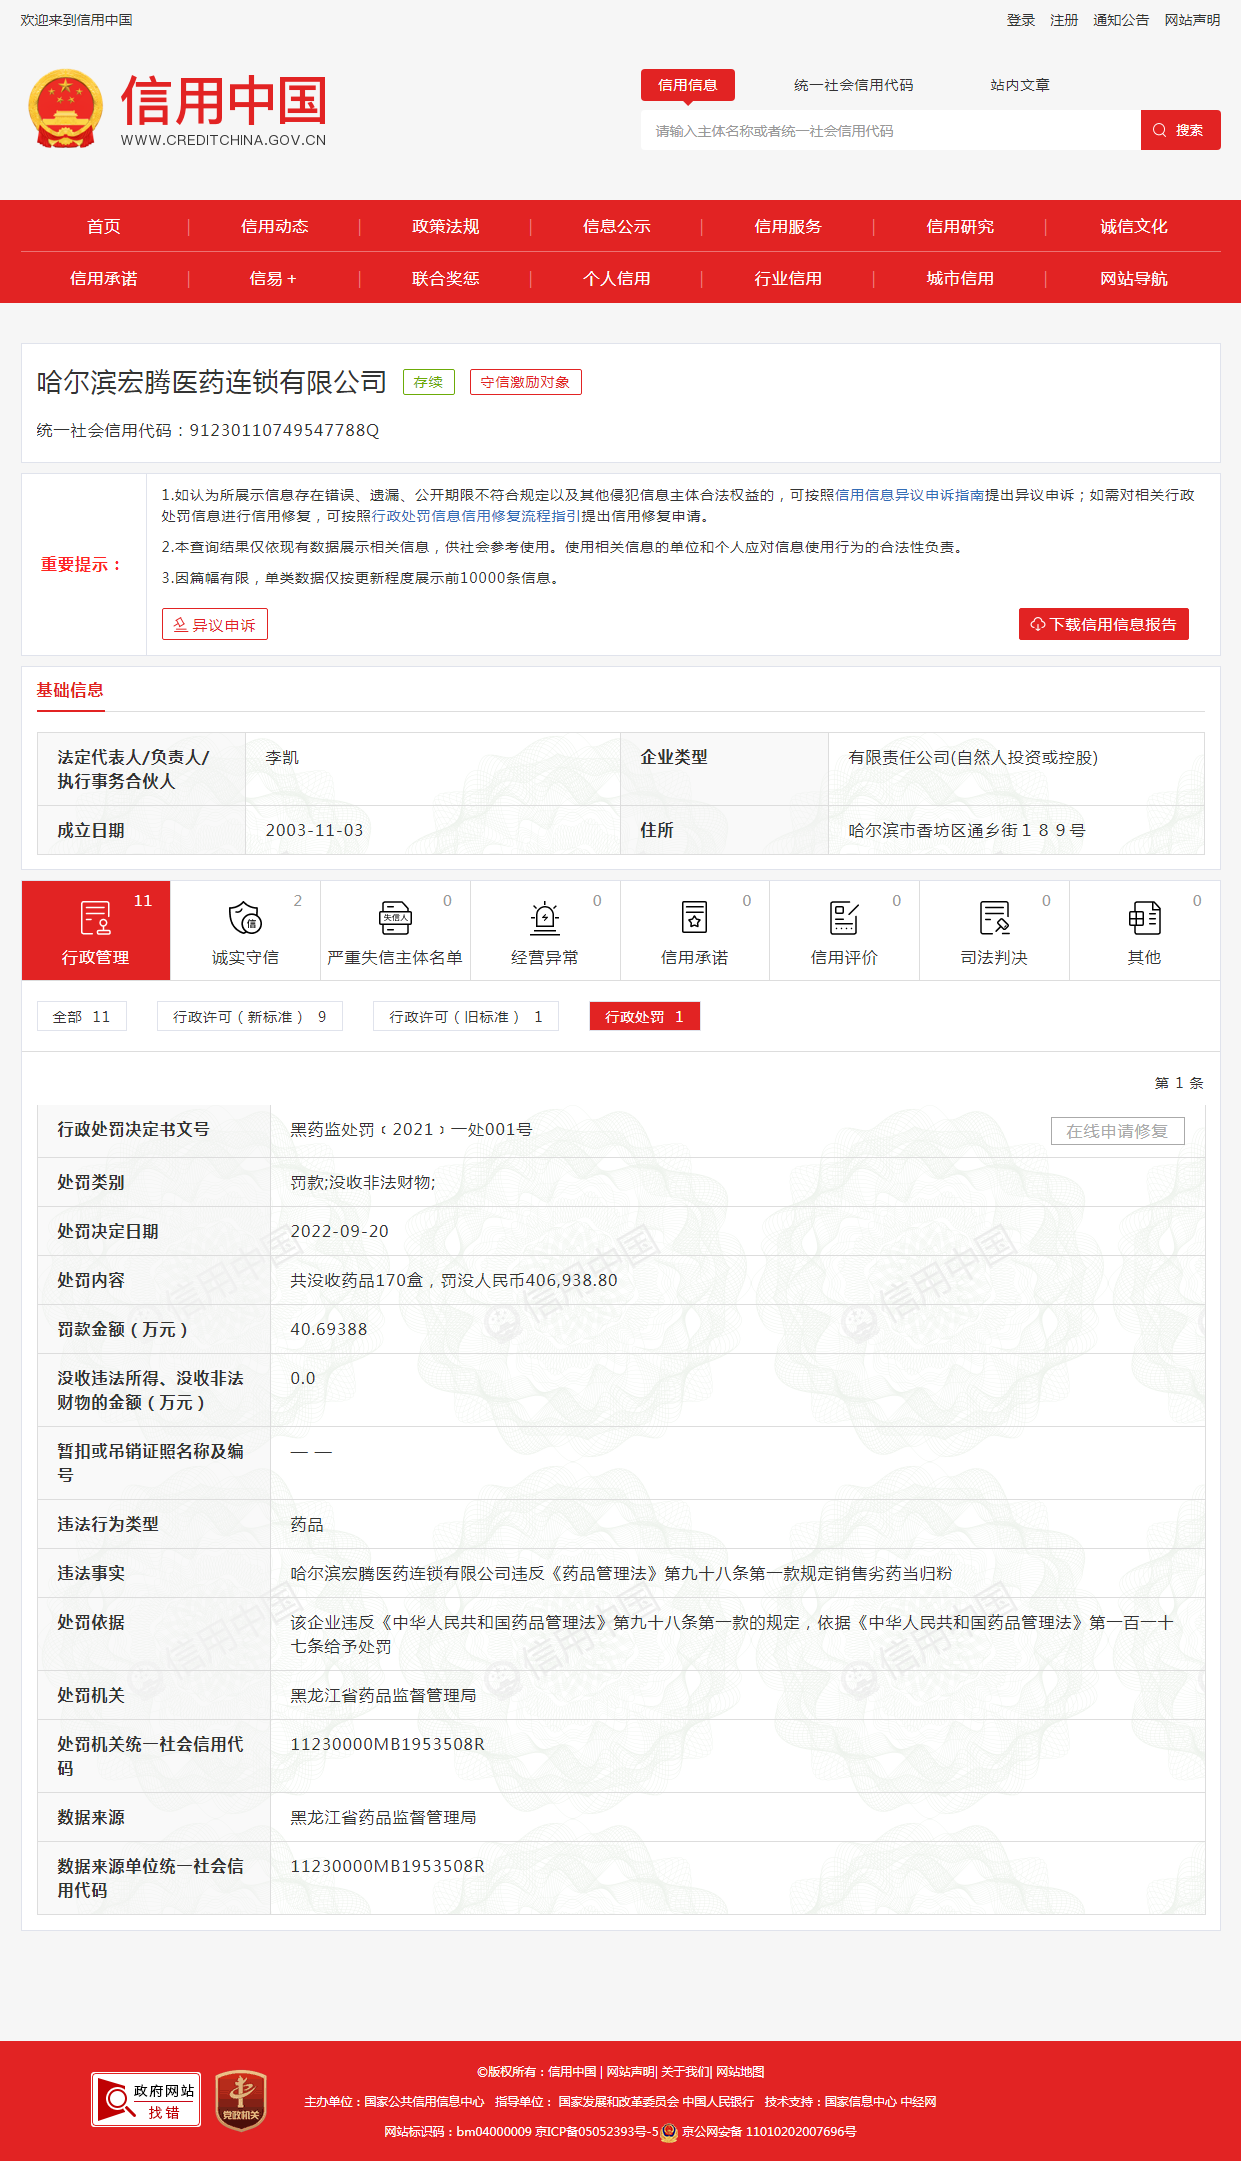Click the company title 哈尔滨宏腾医药连锁有限公司

[x=212, y=382]
